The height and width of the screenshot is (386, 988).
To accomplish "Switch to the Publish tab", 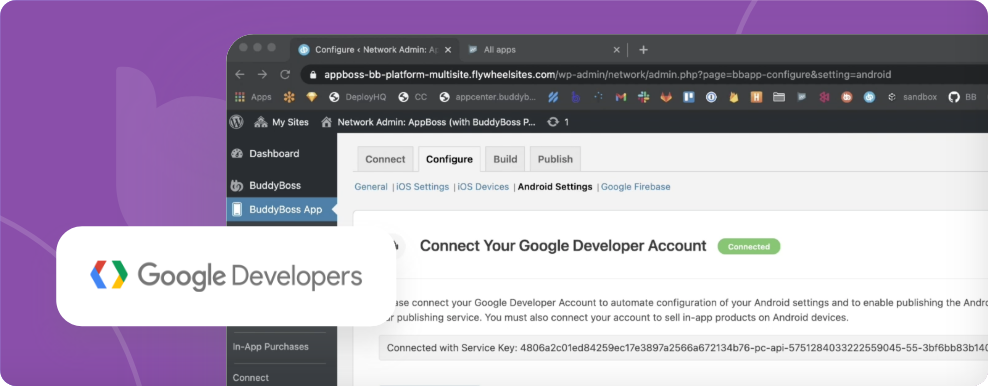I will coord(555,159).
